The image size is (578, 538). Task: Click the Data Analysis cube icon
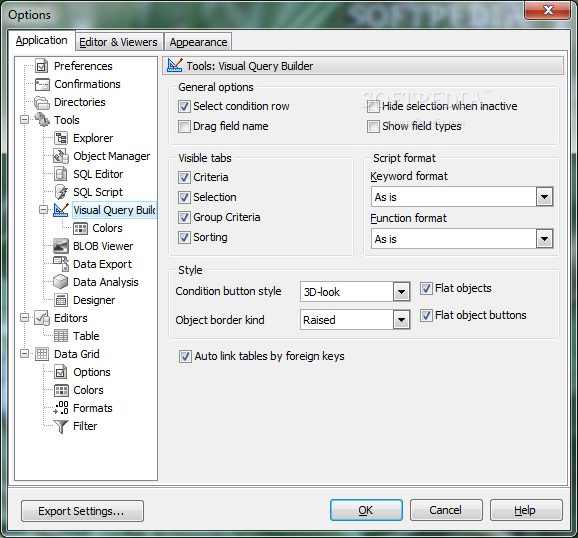coord(61,282)
